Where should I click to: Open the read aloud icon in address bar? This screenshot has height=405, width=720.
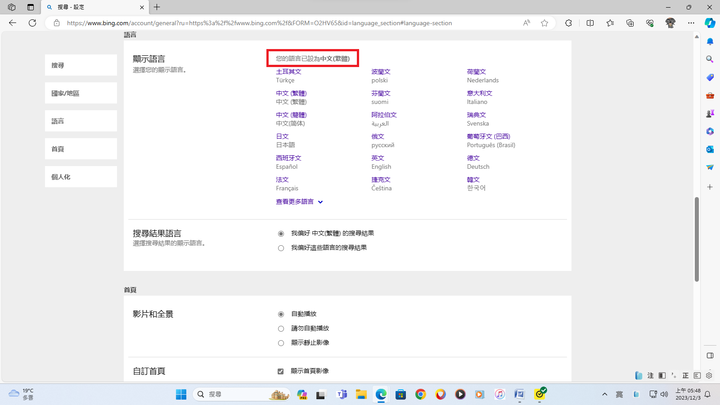click(526, 23)
